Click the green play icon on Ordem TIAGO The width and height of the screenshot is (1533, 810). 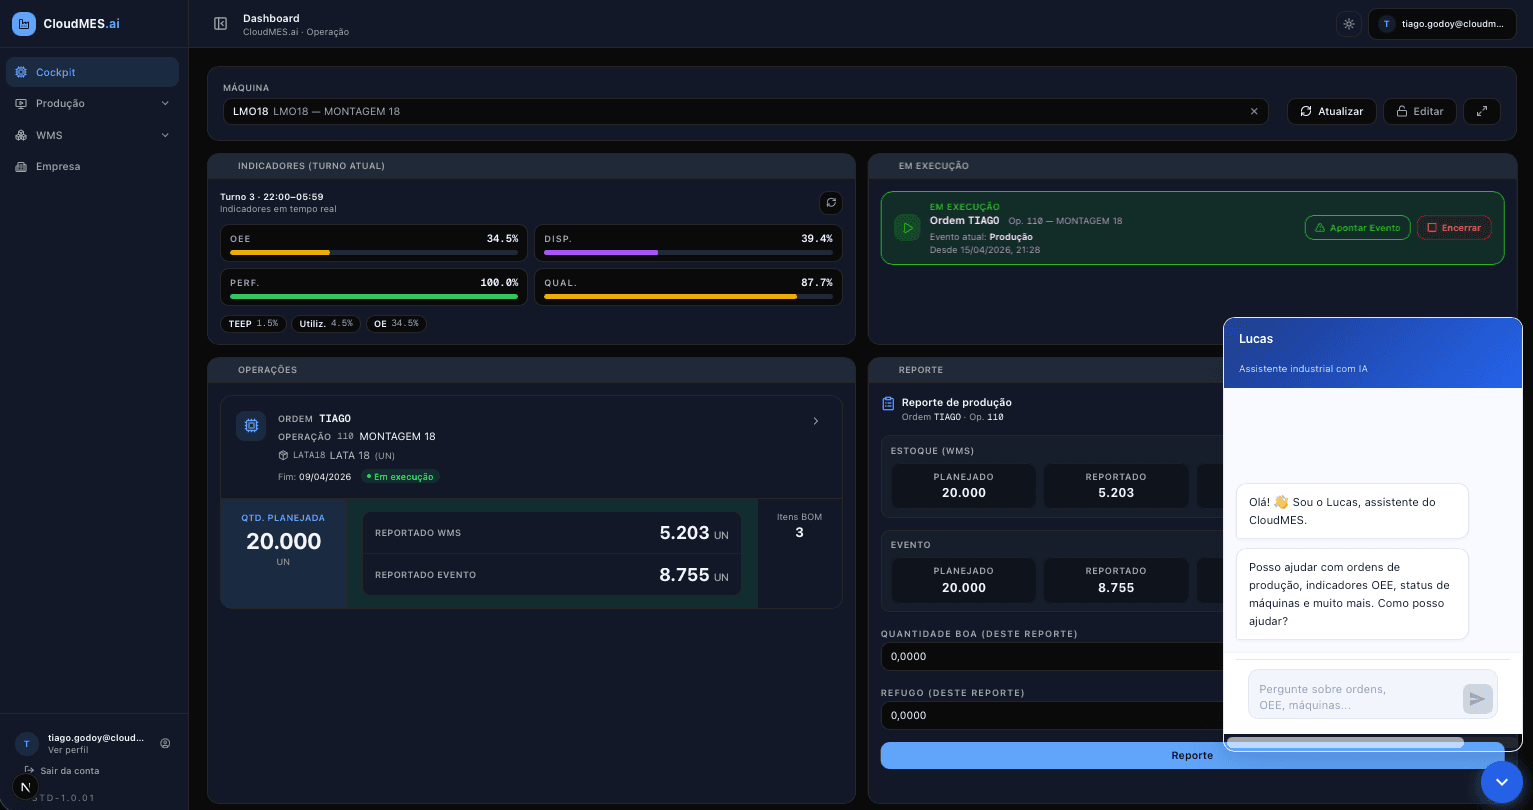(907, 227)
